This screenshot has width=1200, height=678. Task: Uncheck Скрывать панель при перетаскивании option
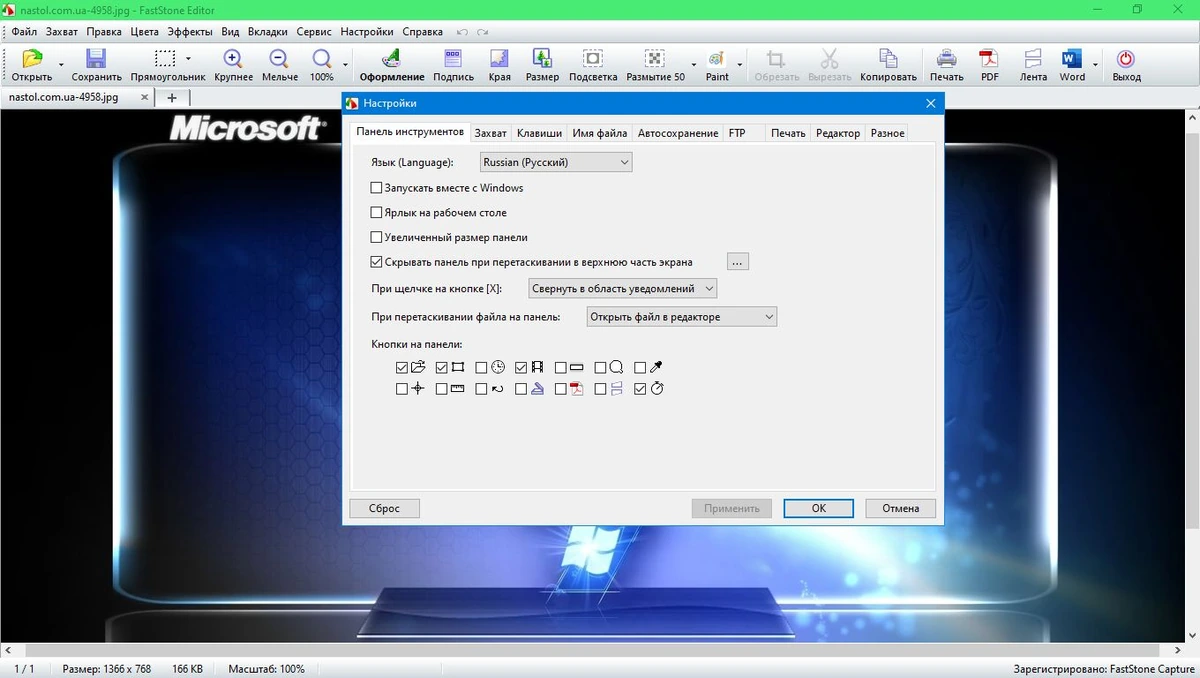click(x=377, y=262)
